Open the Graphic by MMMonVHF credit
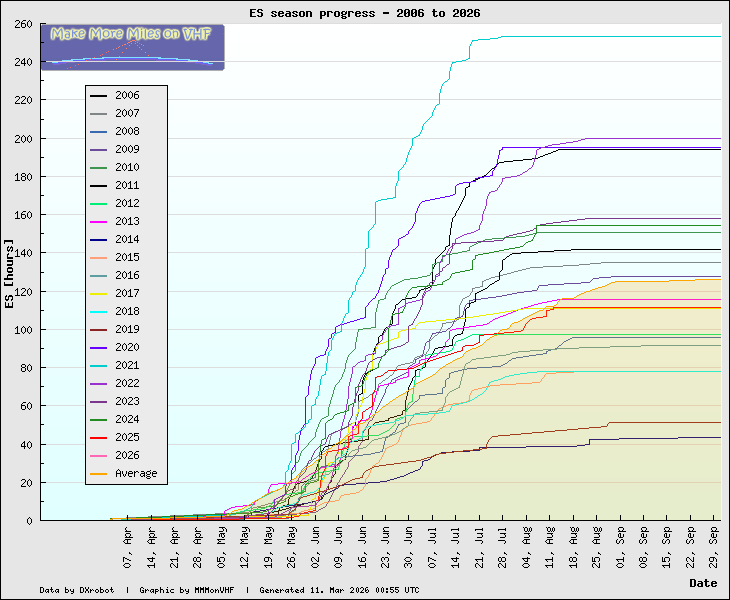 coord(192,590)
